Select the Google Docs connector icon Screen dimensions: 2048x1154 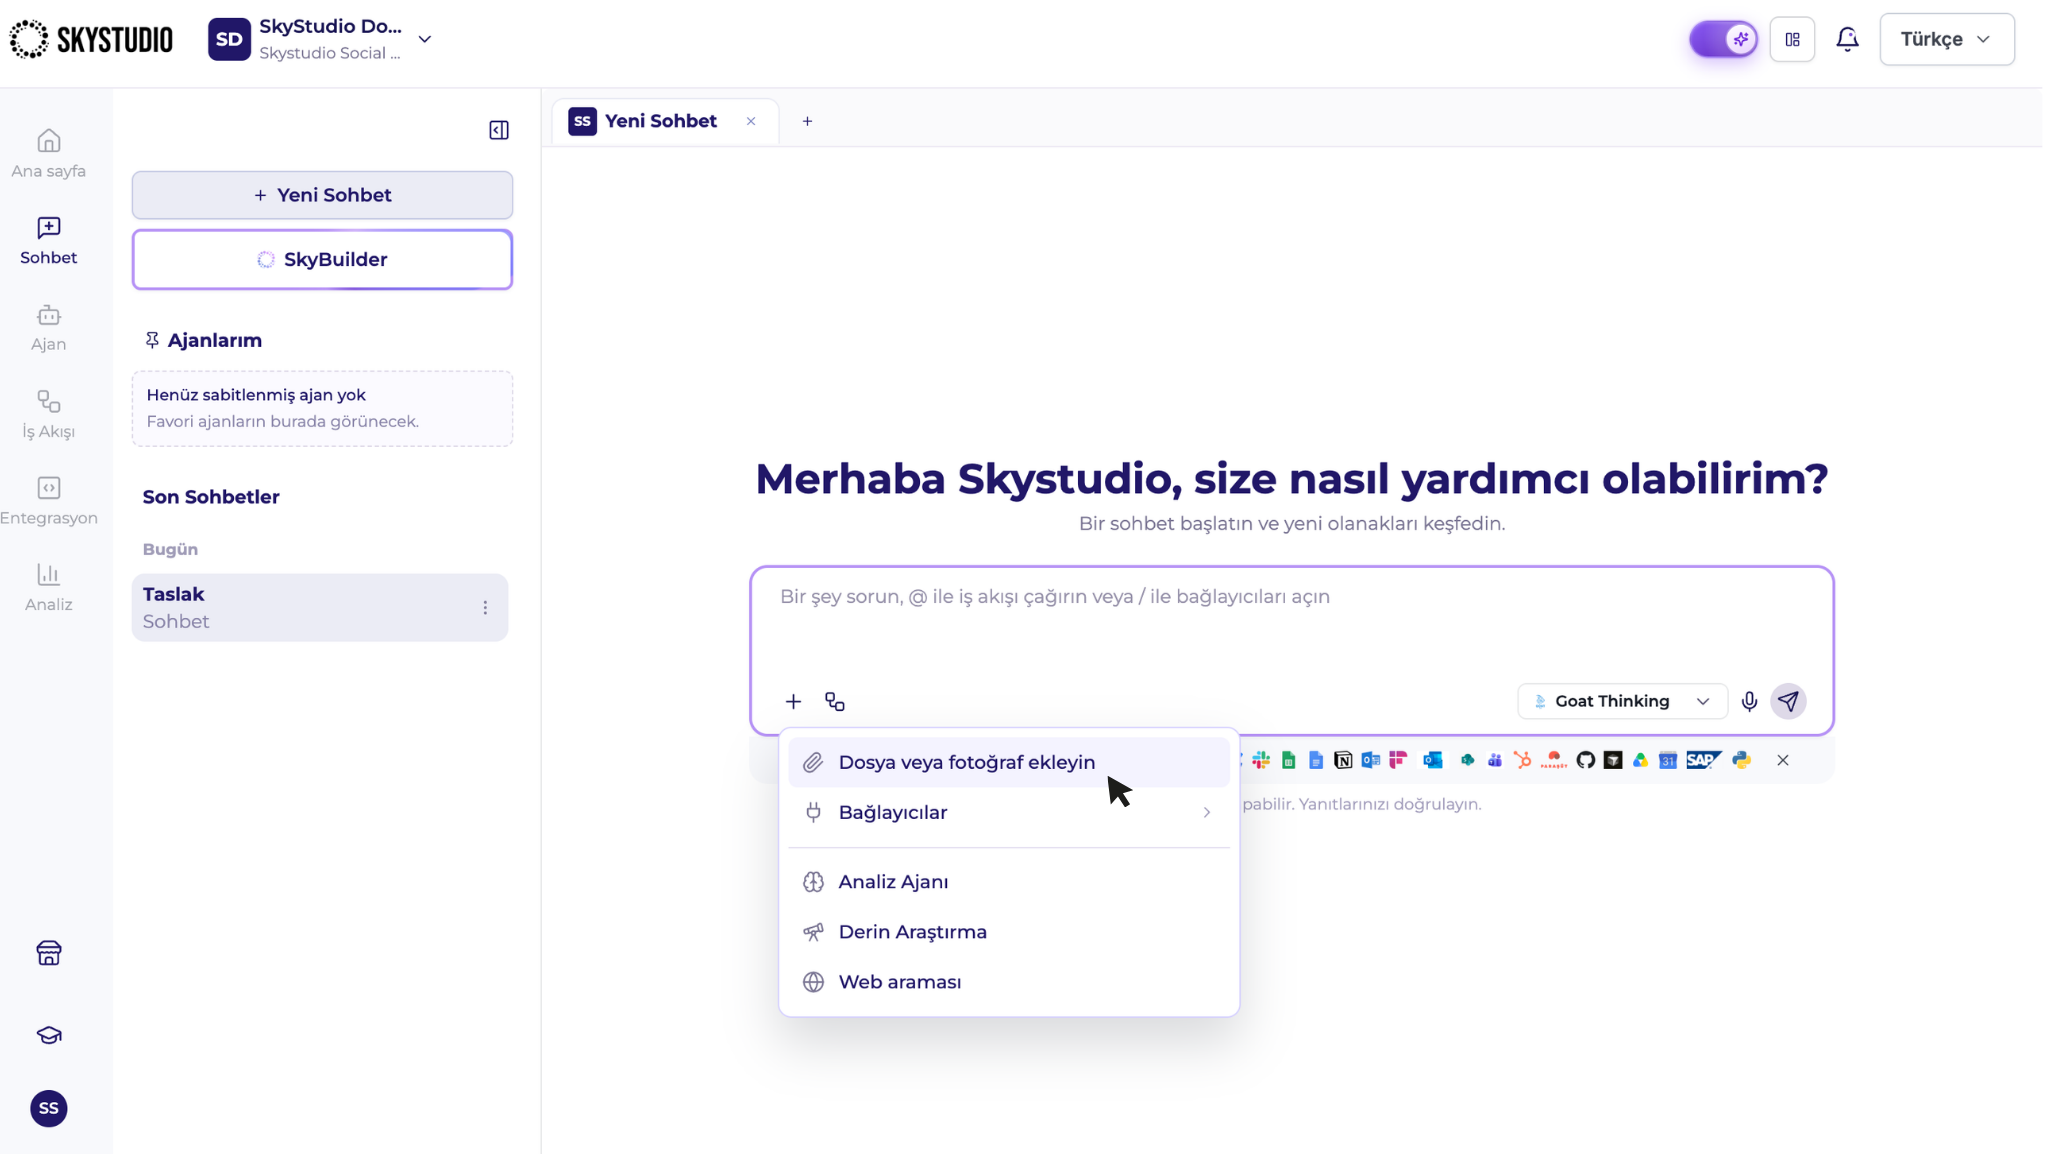point(1316,760)
